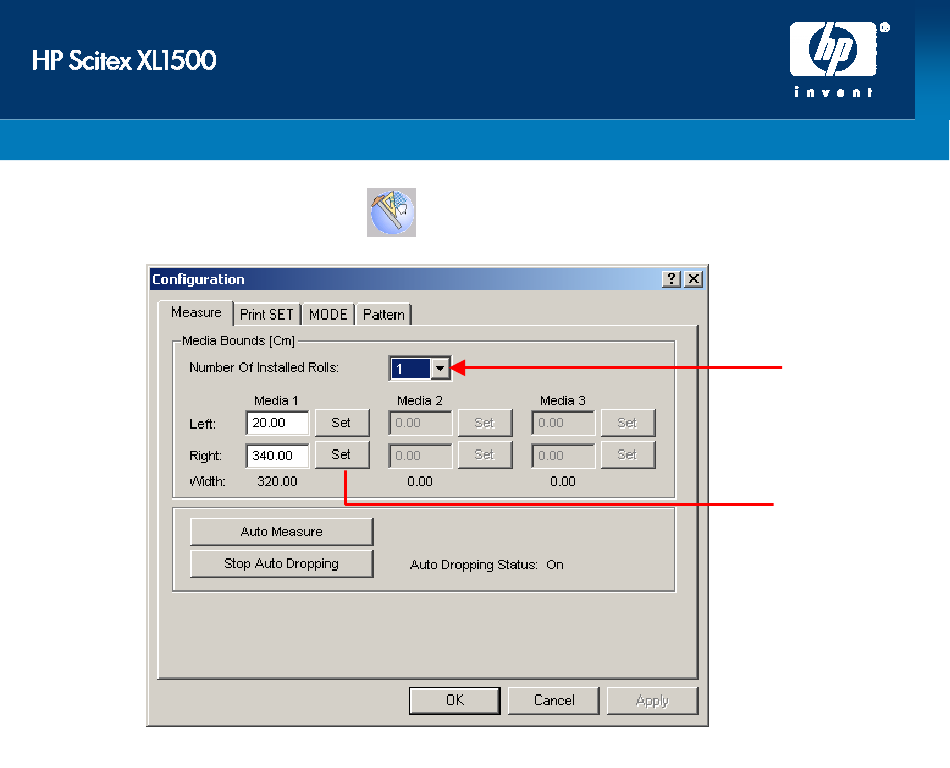Click the Right row label
This screenshot has width=950, height=768.
click(x=205, y=455)
